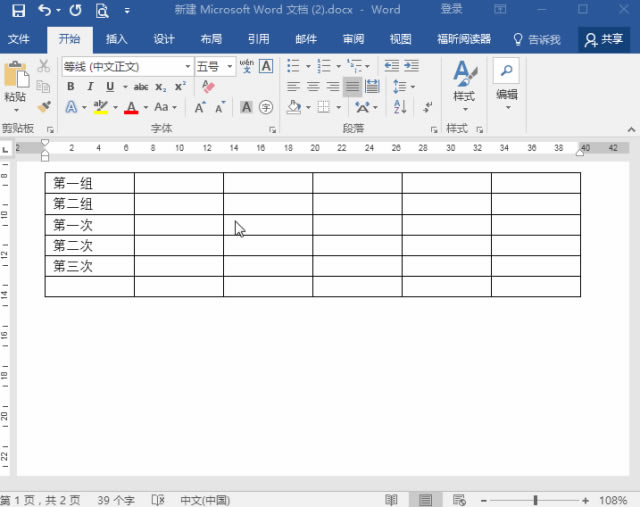Screen dimensions: 640x507
Task: Click the zoom level 108% button
Action: tap(613, 500)
